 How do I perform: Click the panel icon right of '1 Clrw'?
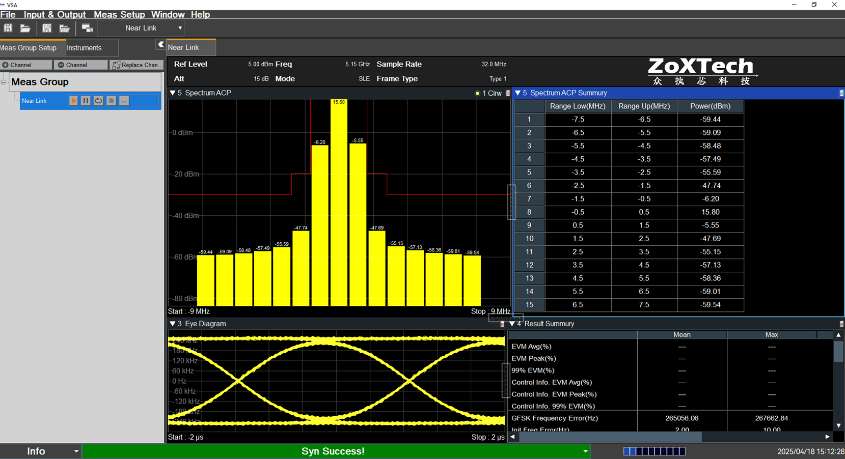[508, 93]
